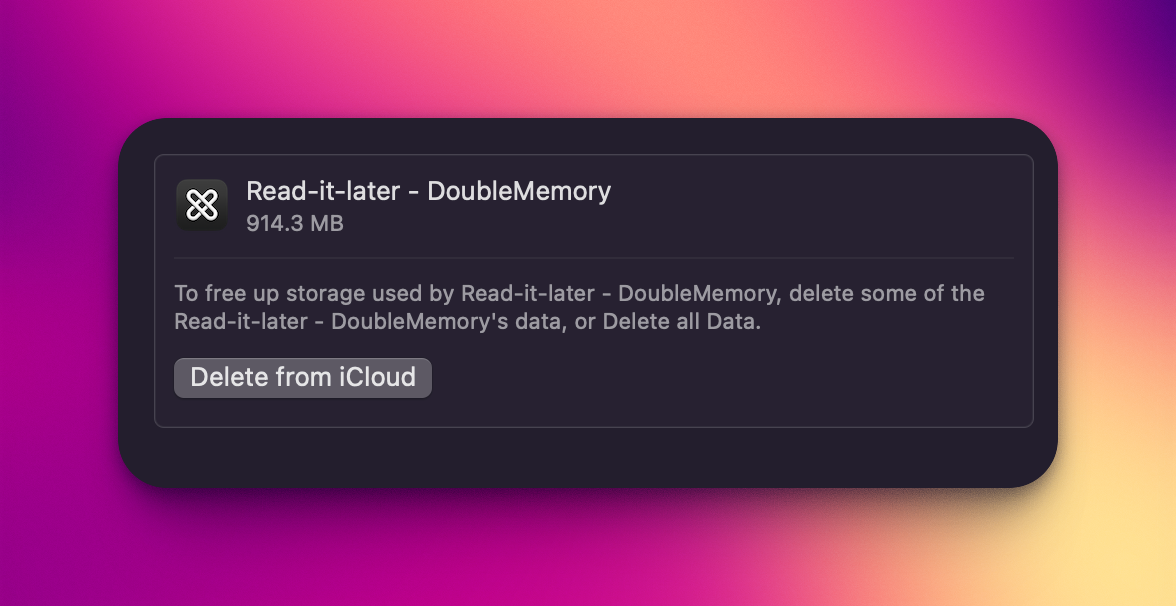
Task: Click the Delete from iCloud button
Action: (303, 377)
